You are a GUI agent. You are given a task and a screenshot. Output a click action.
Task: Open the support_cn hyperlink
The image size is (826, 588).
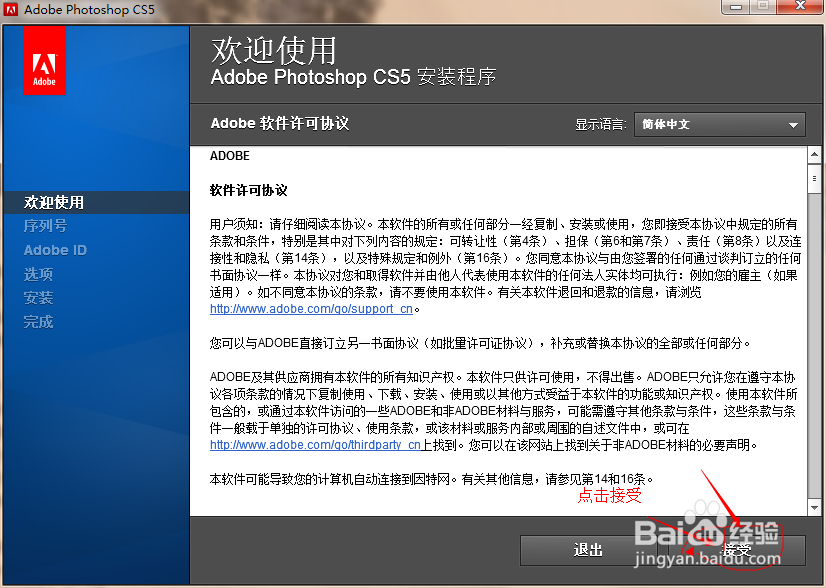[311, 309]
